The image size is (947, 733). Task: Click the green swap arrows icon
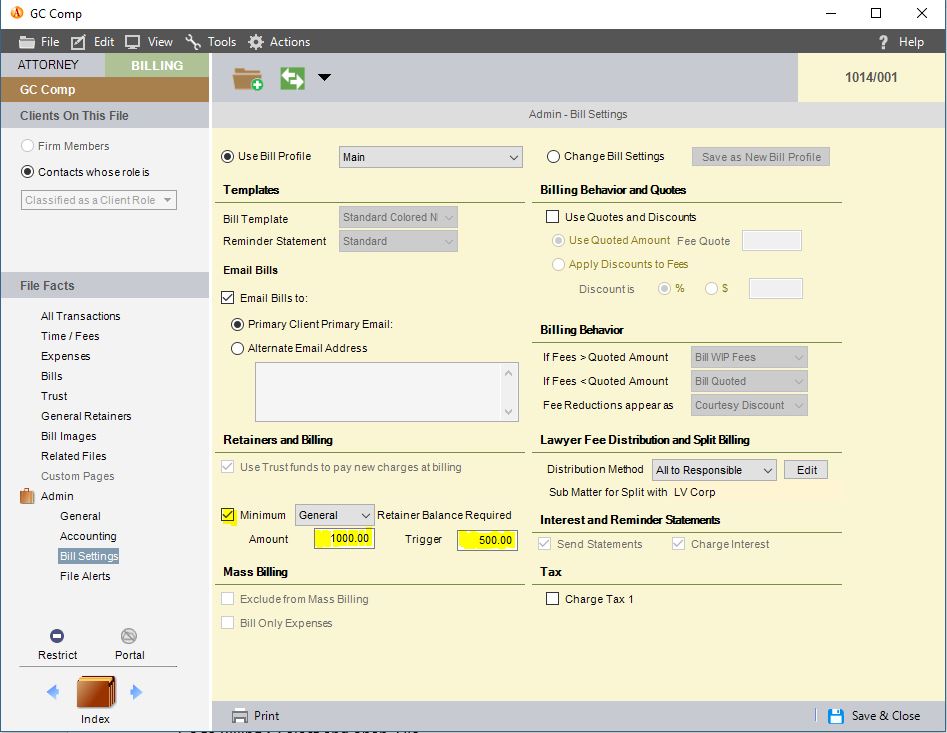[292, 78]
